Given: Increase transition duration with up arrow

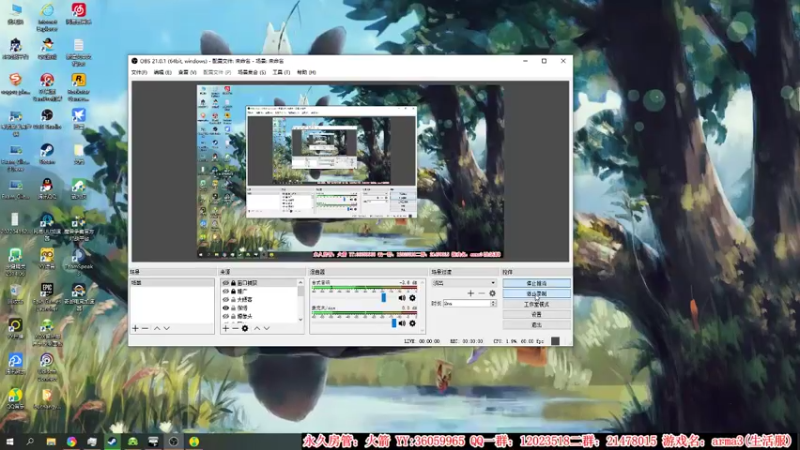Looking at the screenshot, I should 493,302.
